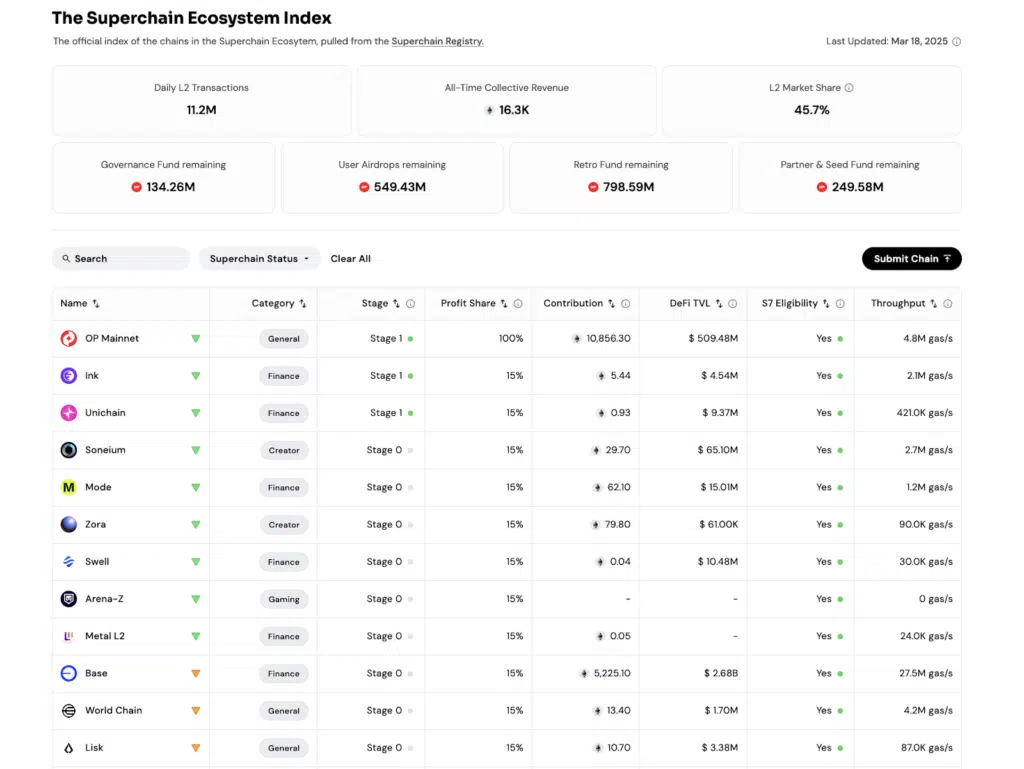Click the OP Mainnet chain logo
1024x769 pixels.
(69, 338)
